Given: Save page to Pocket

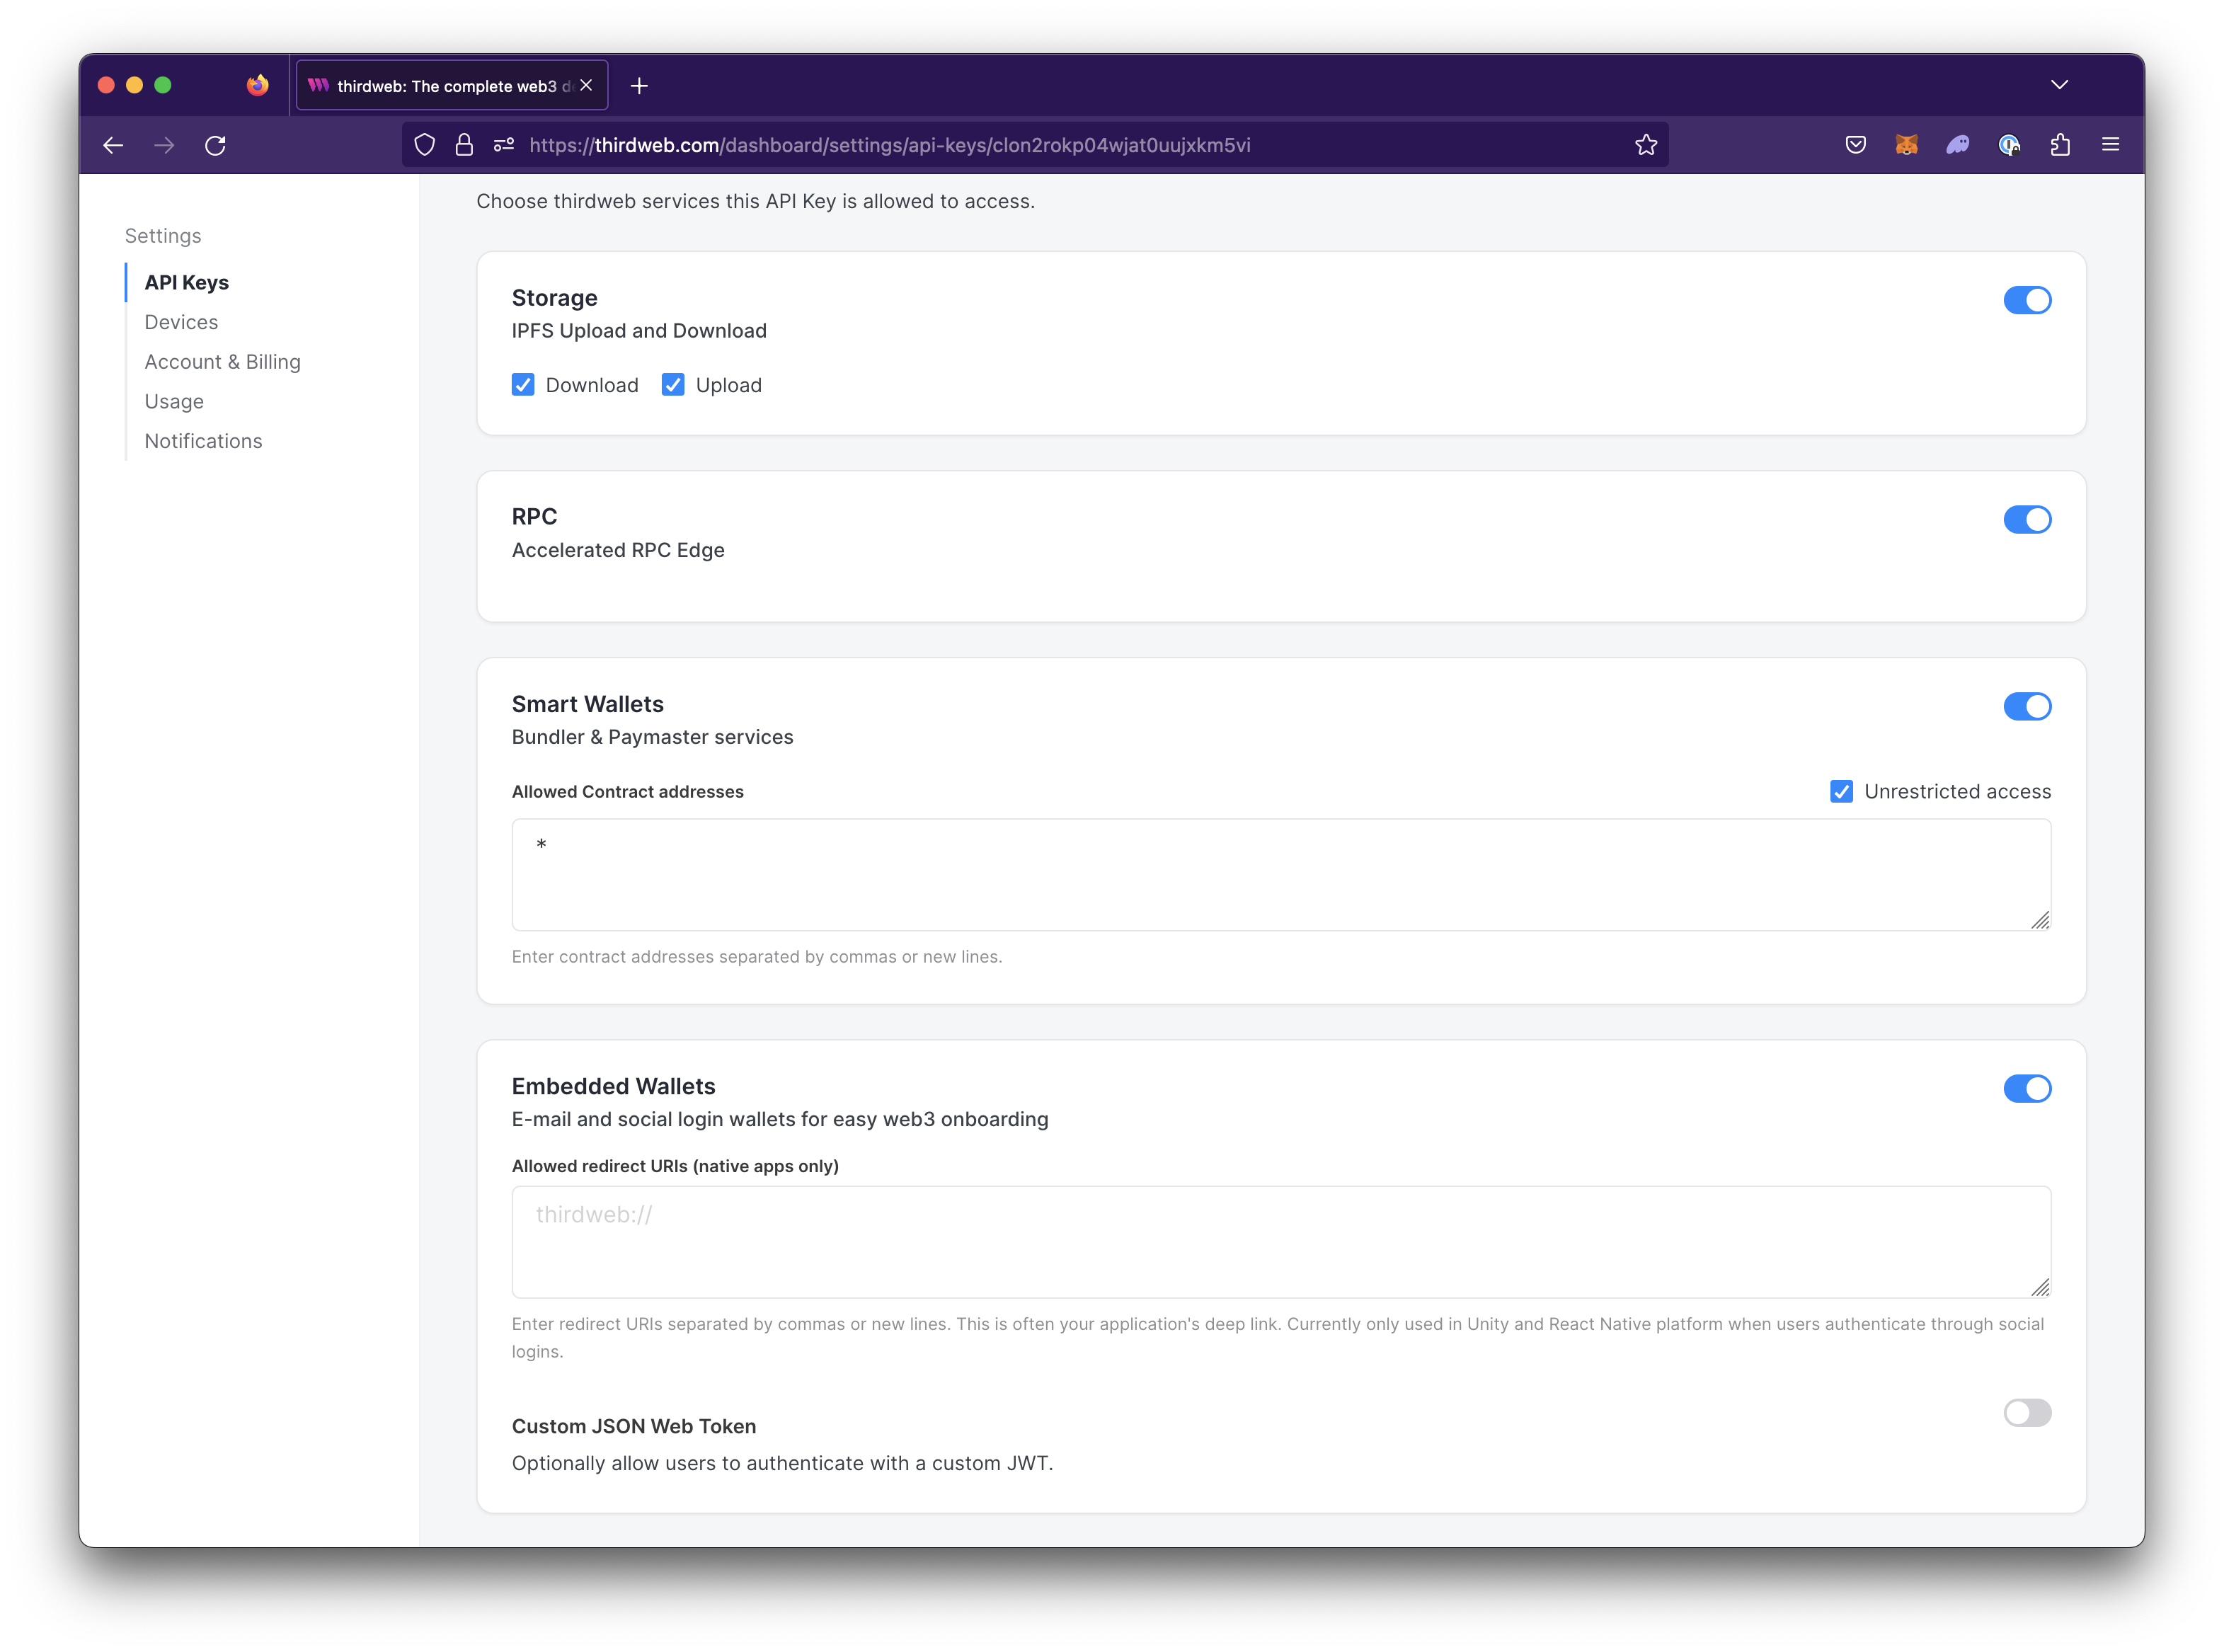Looking at the screenshot, I should tap(1855, 145).
